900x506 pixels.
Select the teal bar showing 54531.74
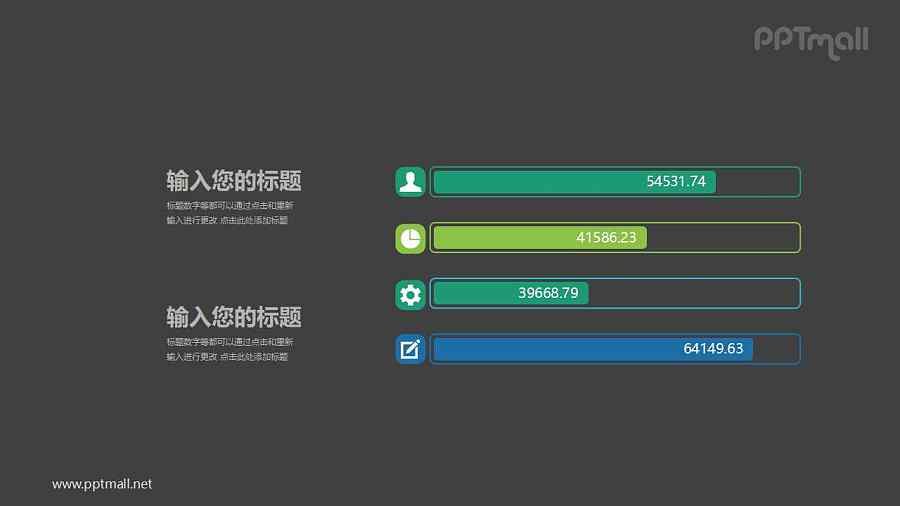[575, 182]
